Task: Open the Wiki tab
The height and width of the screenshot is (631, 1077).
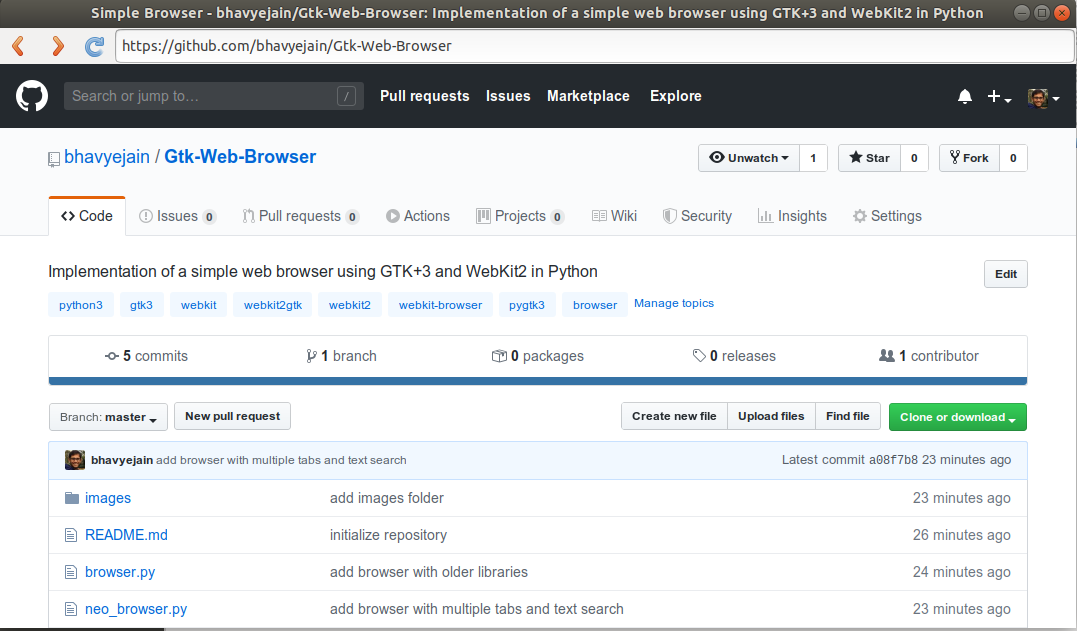Action: (615, 216)
